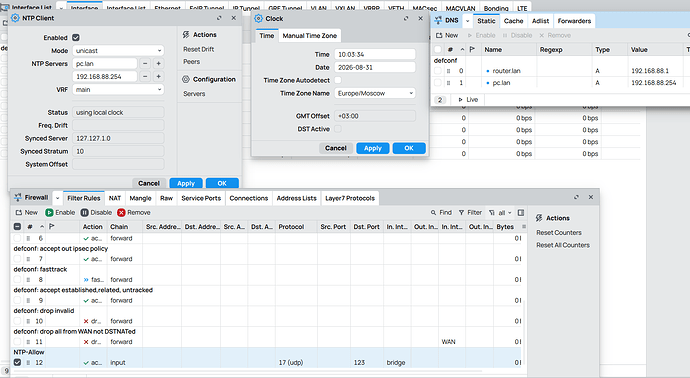This screenshot has width=690, height=378.
Task: Click OK in the NTP Client window
Action: [222, 183]
